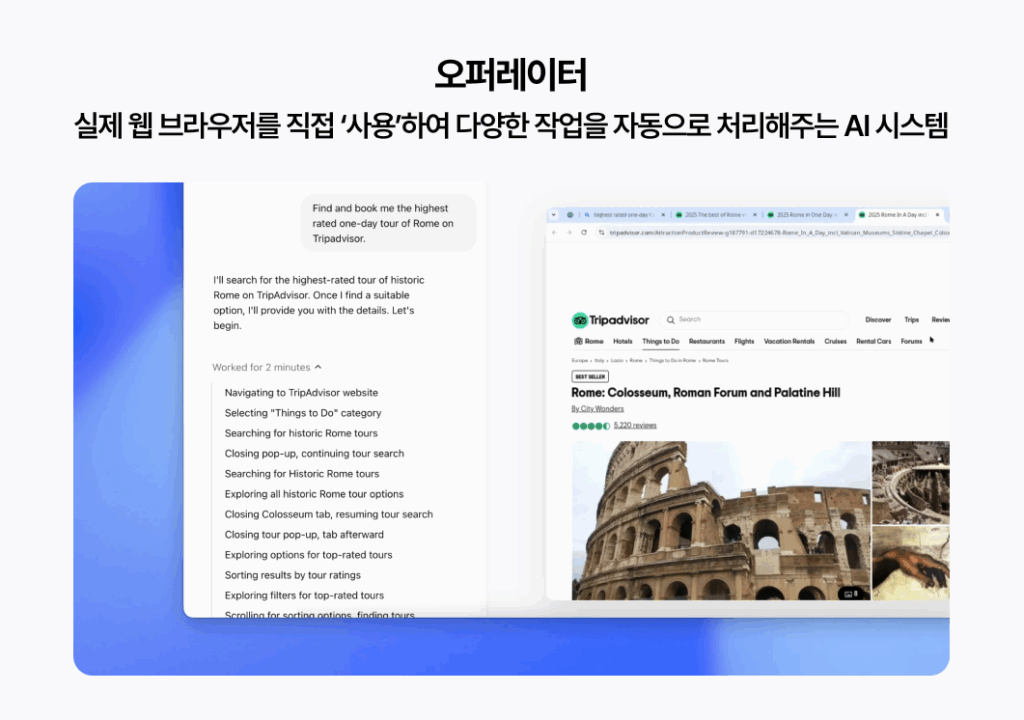This screenshot has width=1024, height=720.
Task: Click the BEST SELLER badge
Action: [590, 376]
